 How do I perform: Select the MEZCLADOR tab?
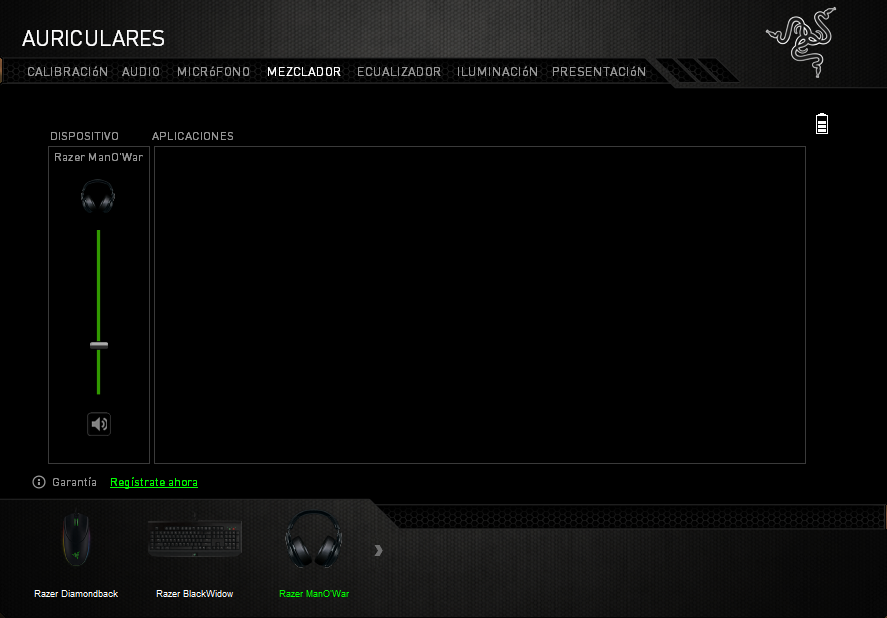click(x=304, y=72)
